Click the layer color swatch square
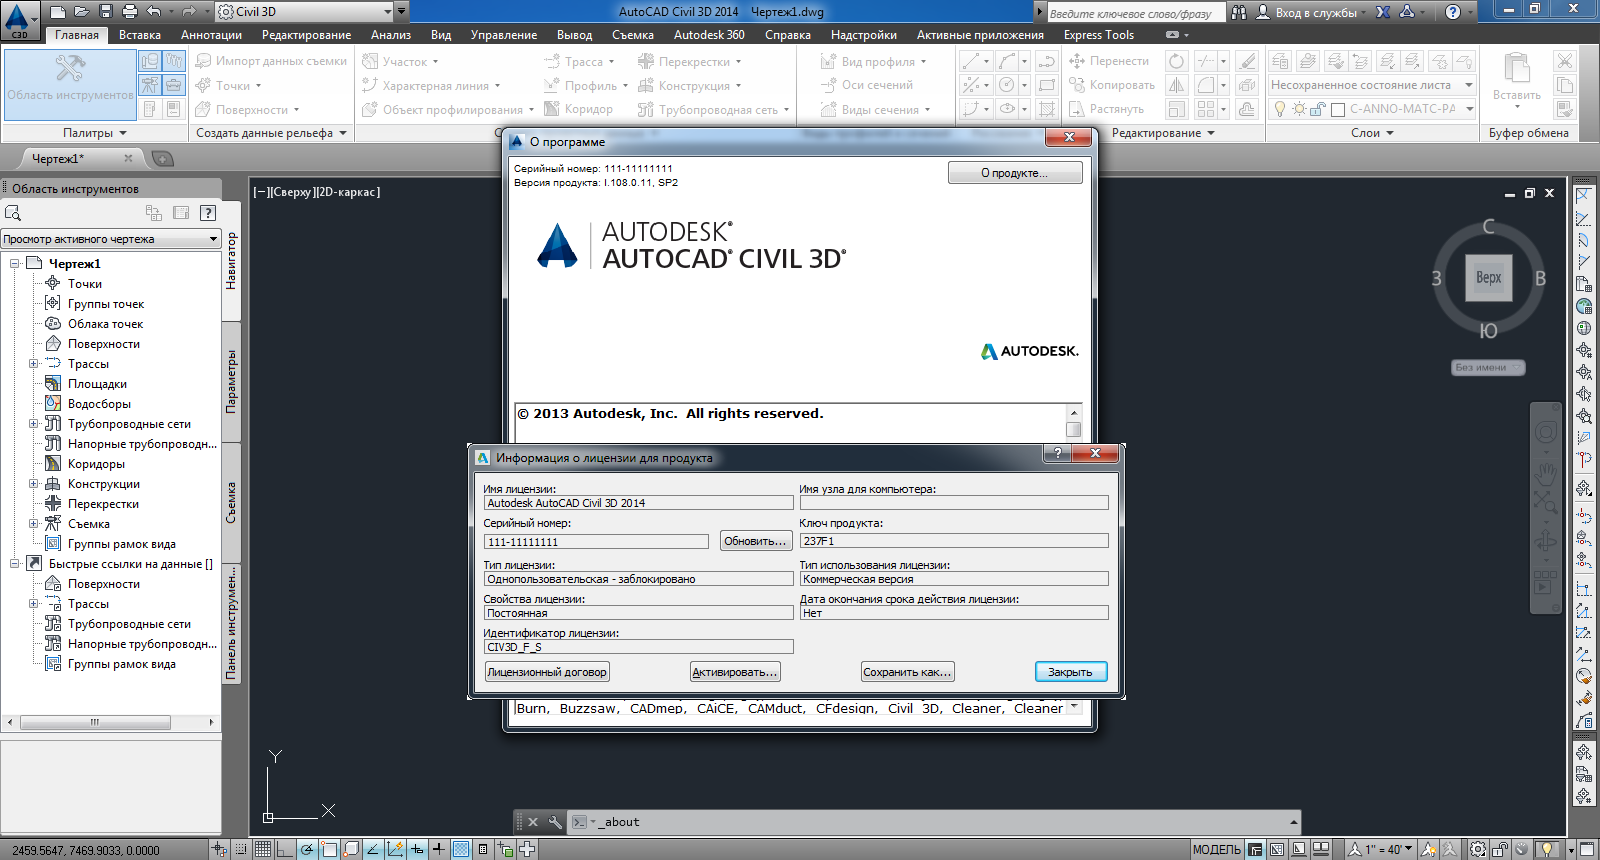Image resolution: width=1600 pixels, height=860 pixels. pos(1338,110)
